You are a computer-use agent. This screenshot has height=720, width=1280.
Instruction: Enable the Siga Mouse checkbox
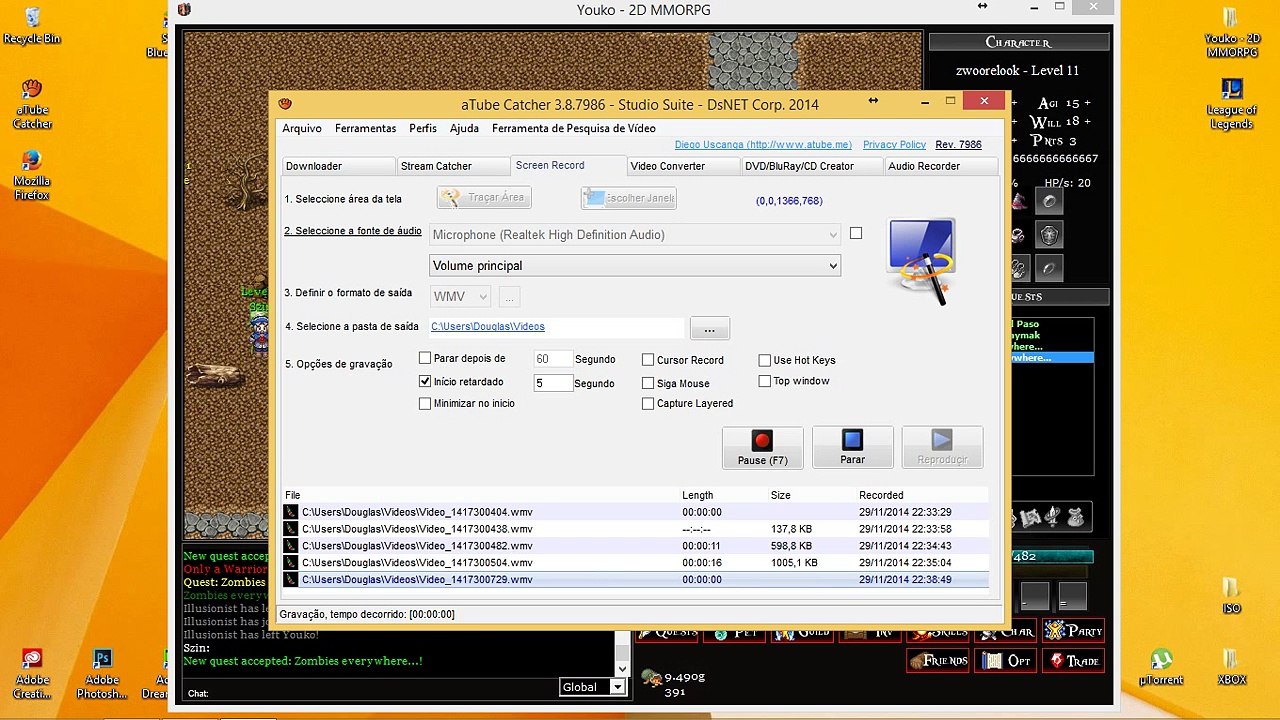(648, 383)
